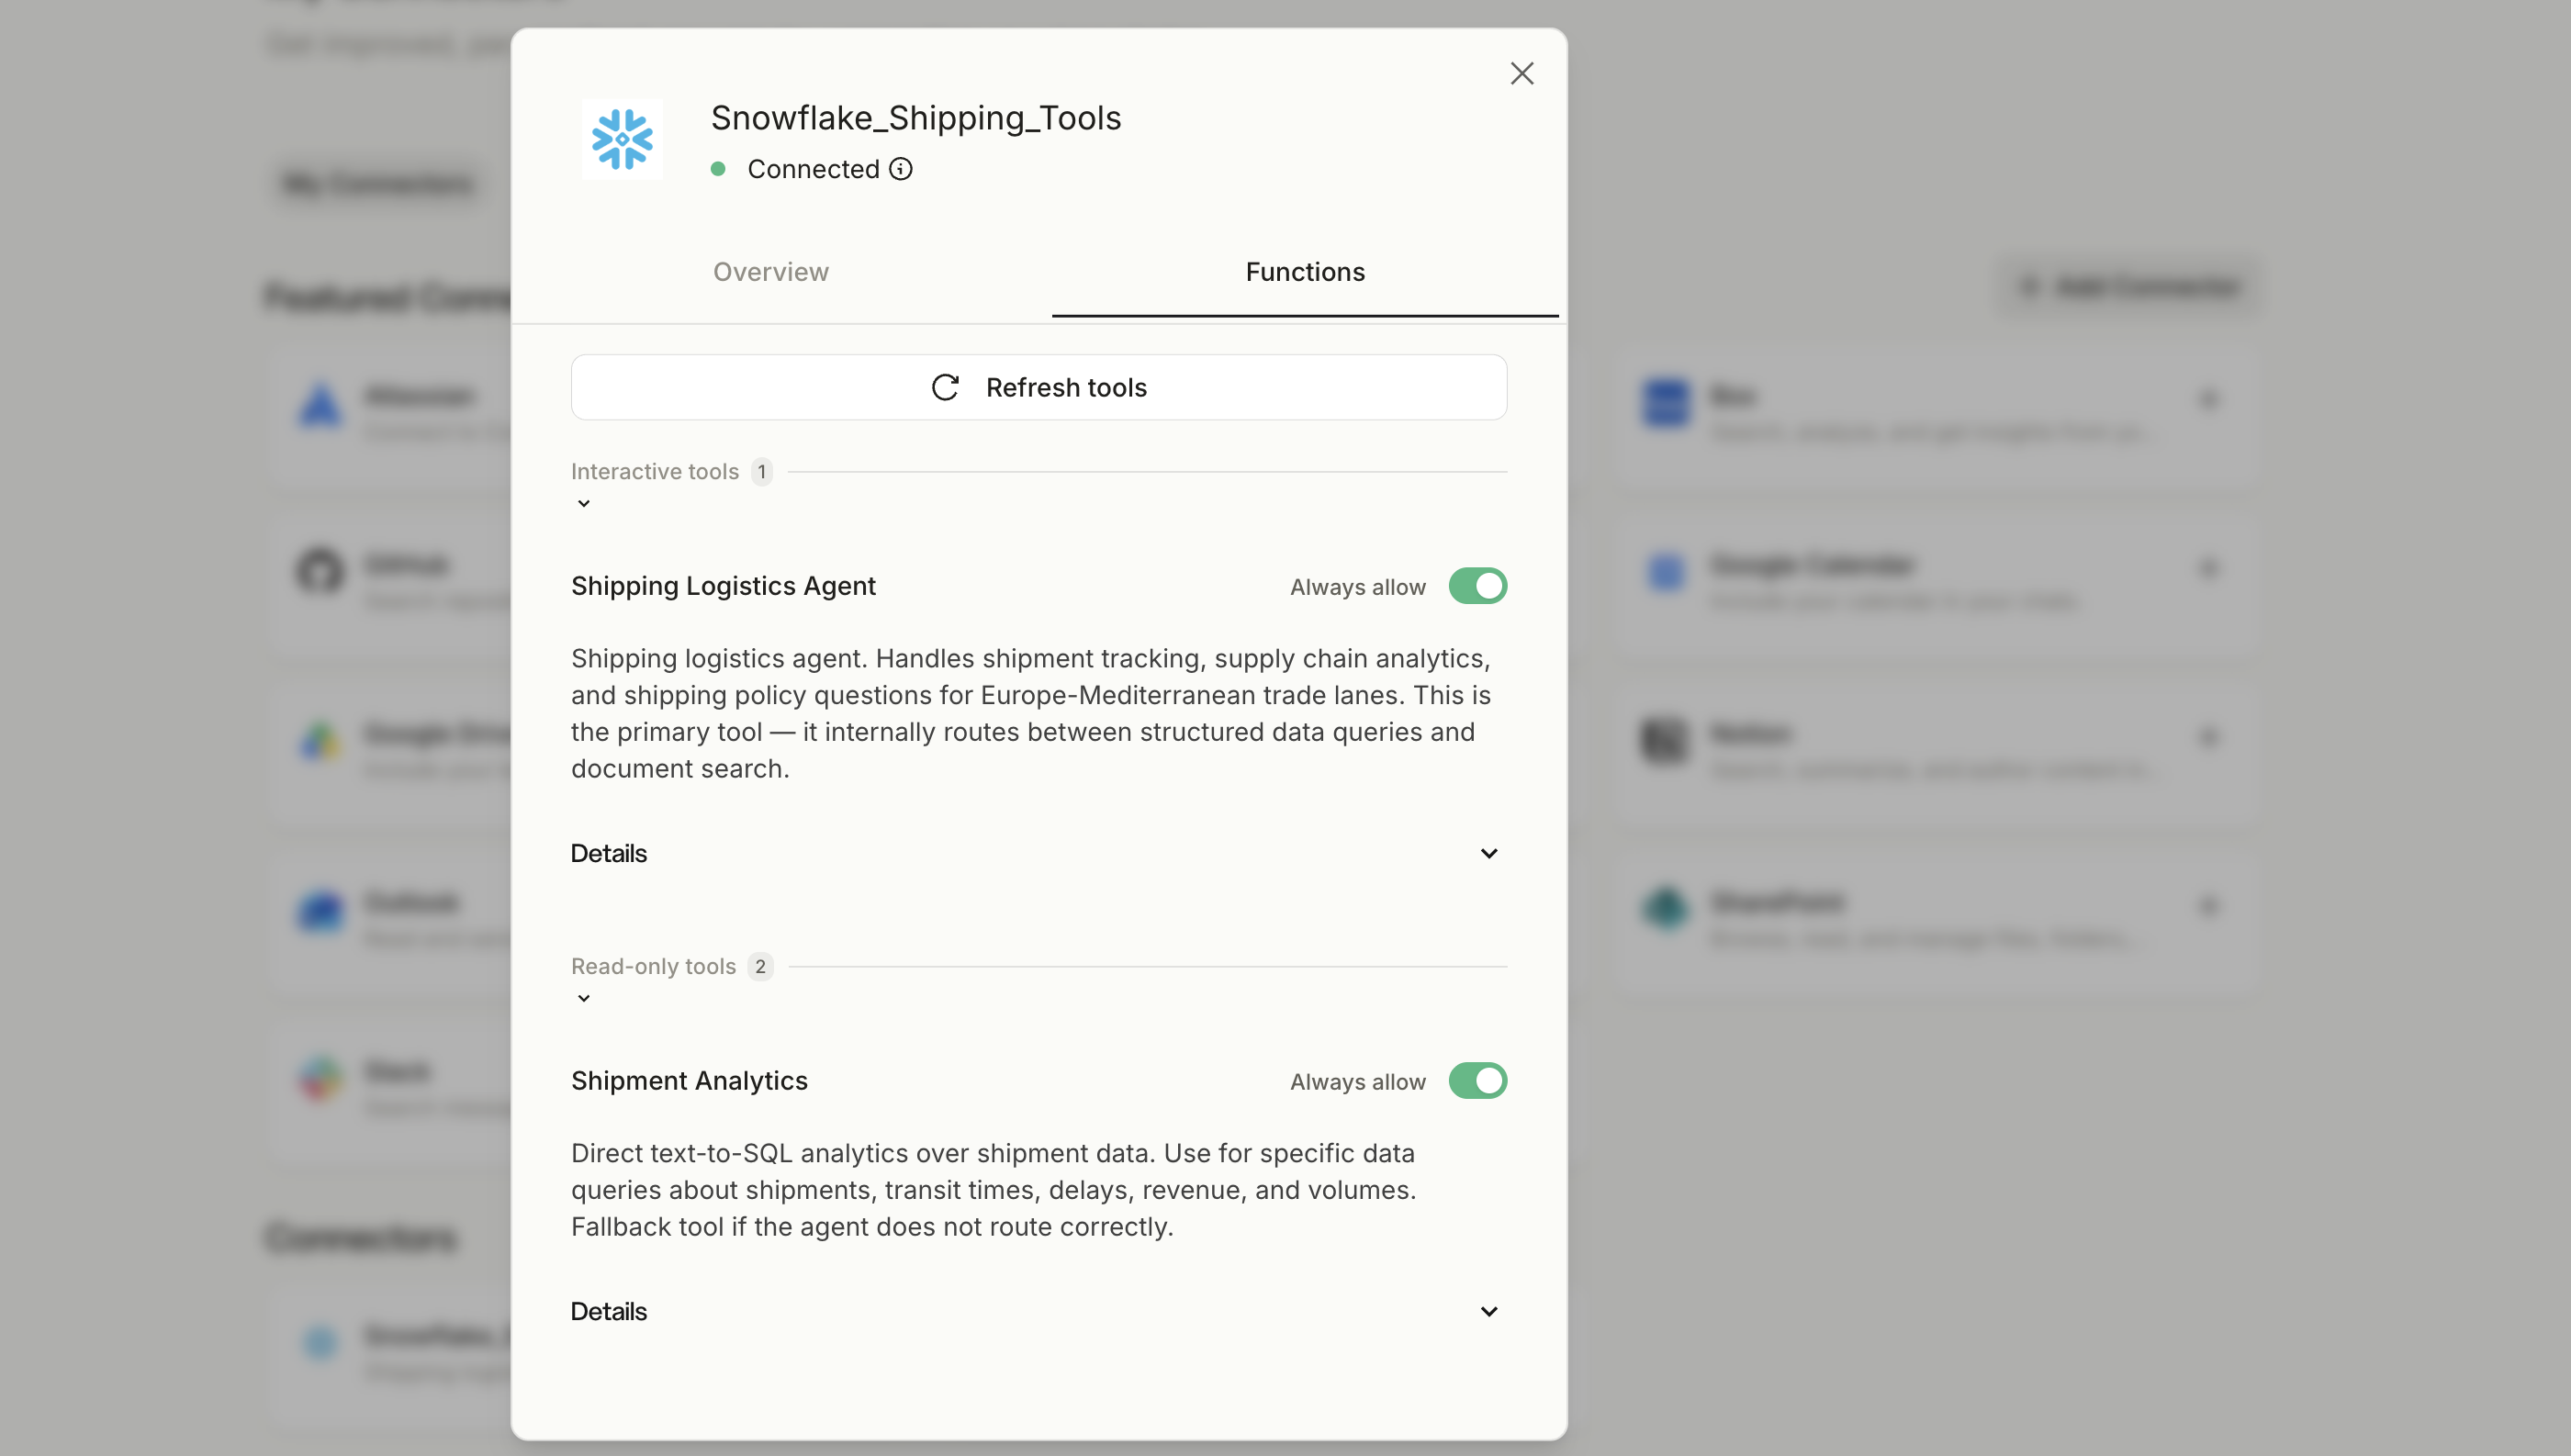Collapse the Interactive tools section chevron

(x=584, y=504)
